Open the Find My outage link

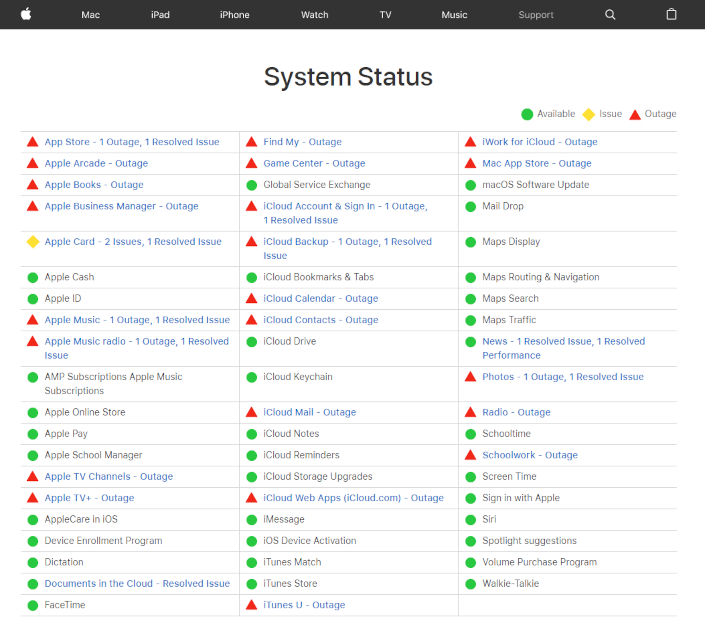tap(302, 142)
